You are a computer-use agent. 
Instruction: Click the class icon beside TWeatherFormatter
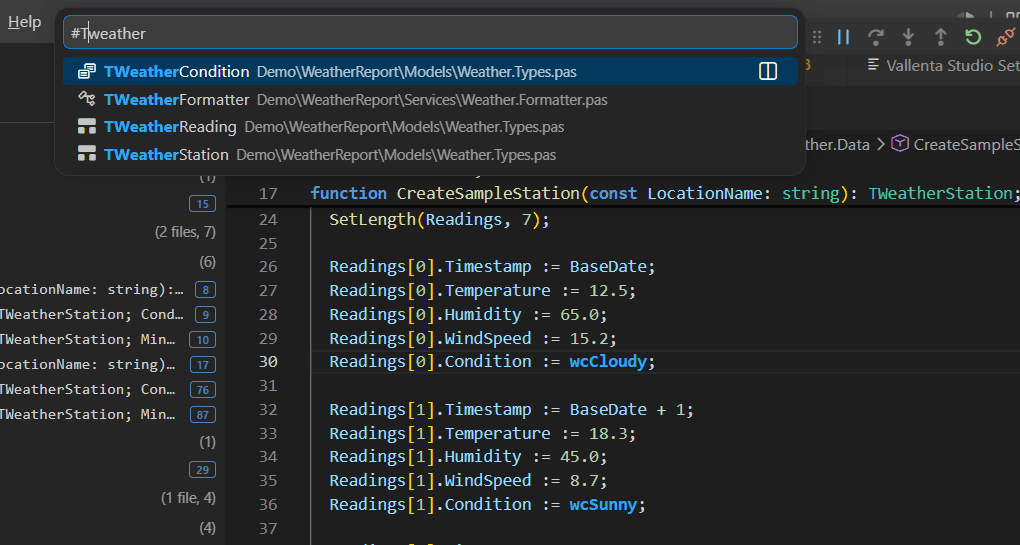87,99
